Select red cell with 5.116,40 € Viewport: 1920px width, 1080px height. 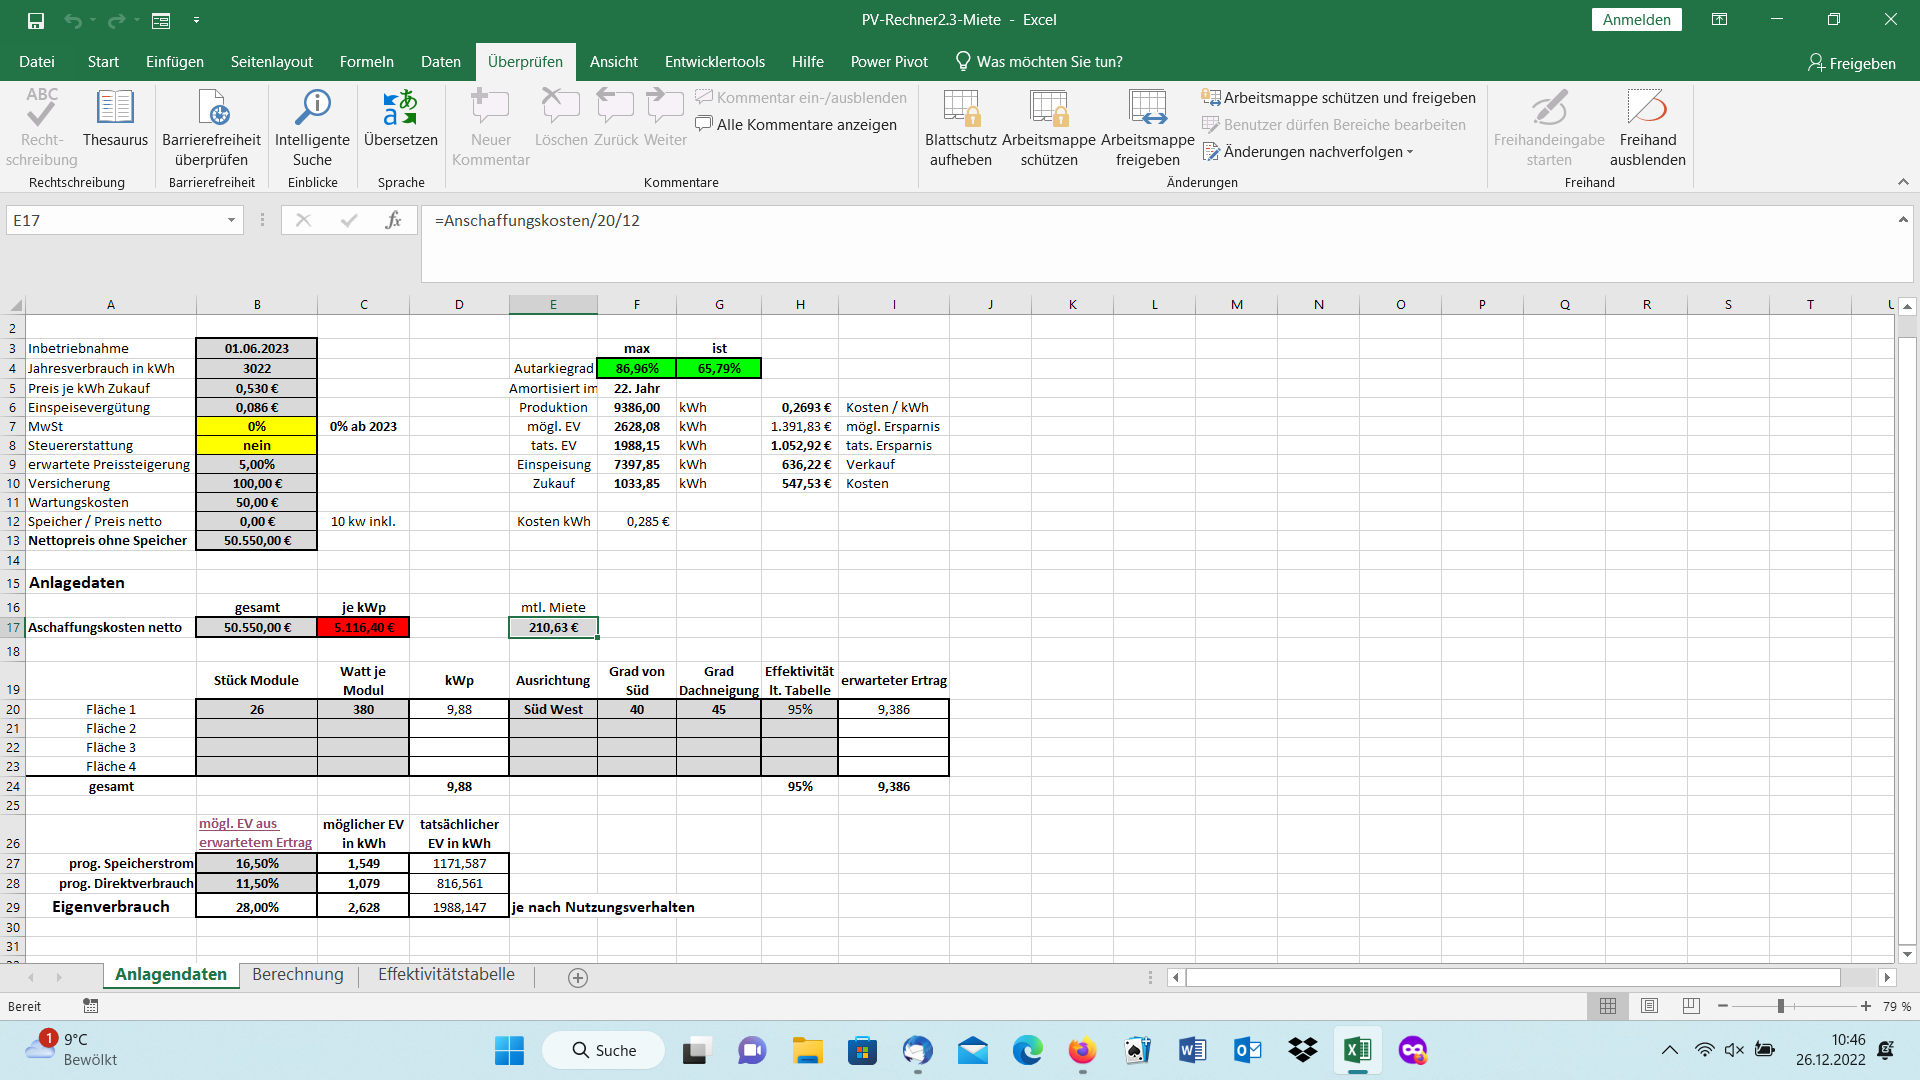coord(363,627)
